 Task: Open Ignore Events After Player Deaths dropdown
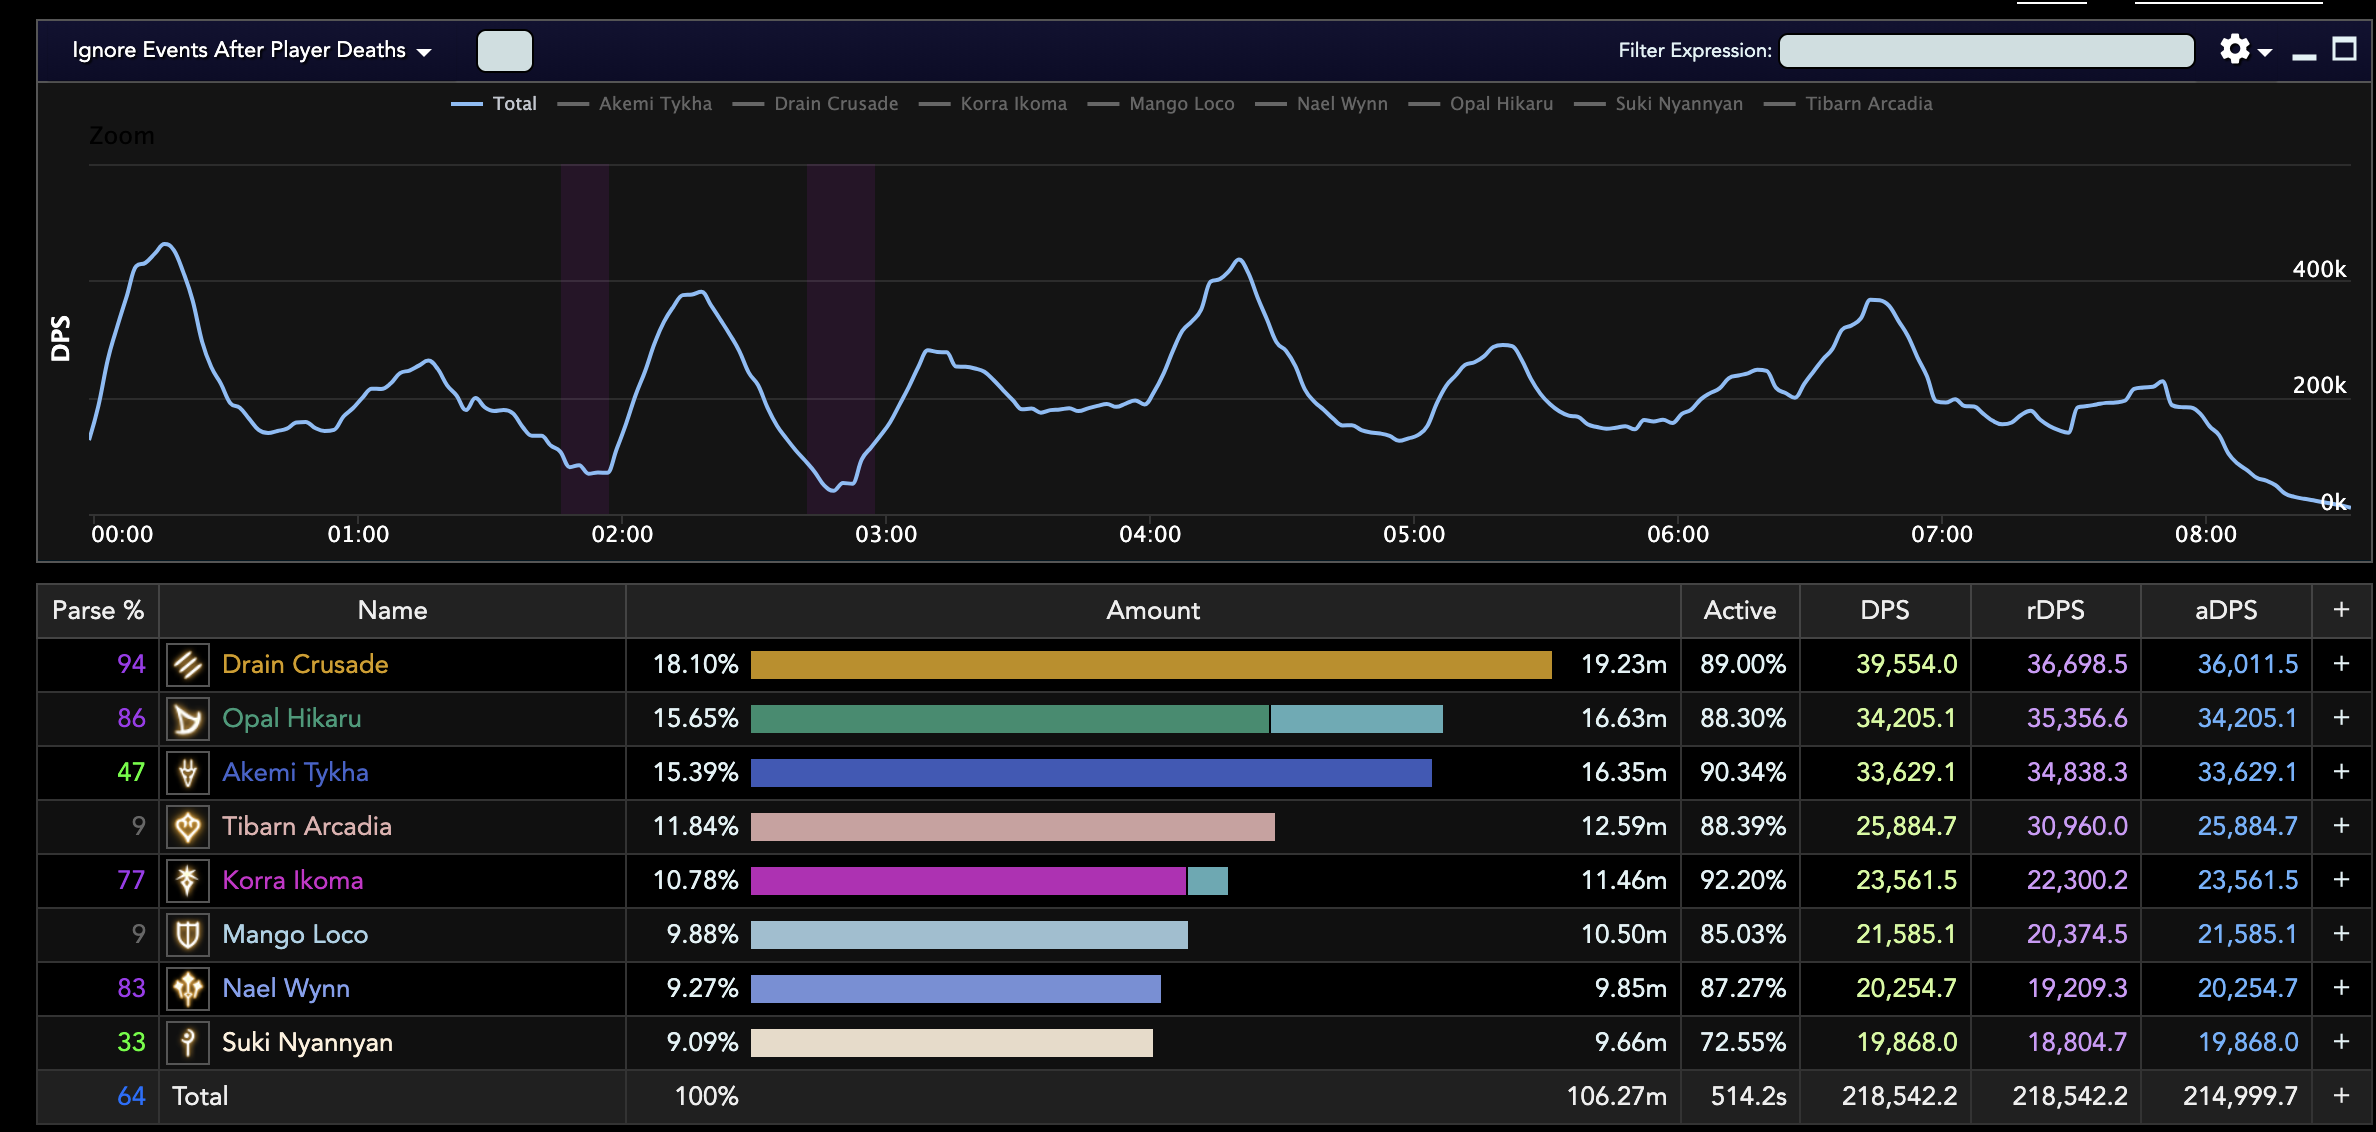[x=251, y=51]
